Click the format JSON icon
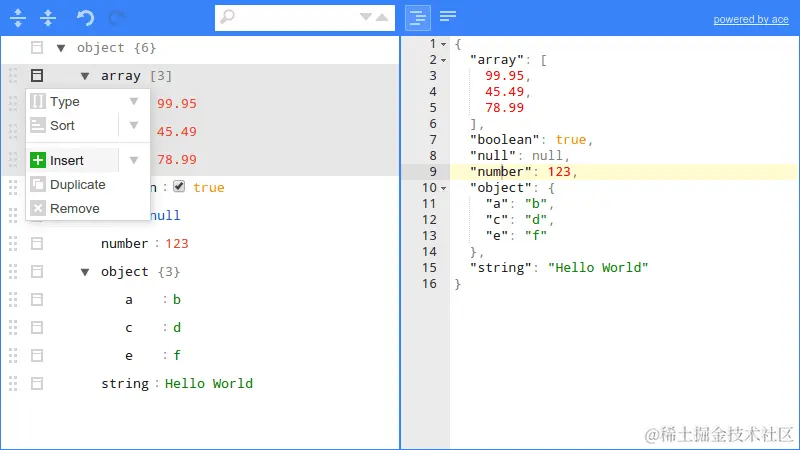This screenshot has height=450, width=800. [418, 18]
